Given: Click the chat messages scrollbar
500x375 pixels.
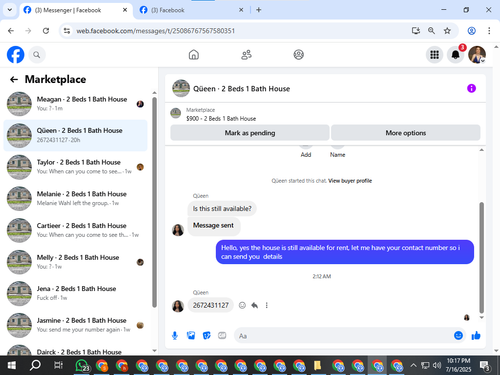Looking at the screenshot, I should (x=481, y=257).
